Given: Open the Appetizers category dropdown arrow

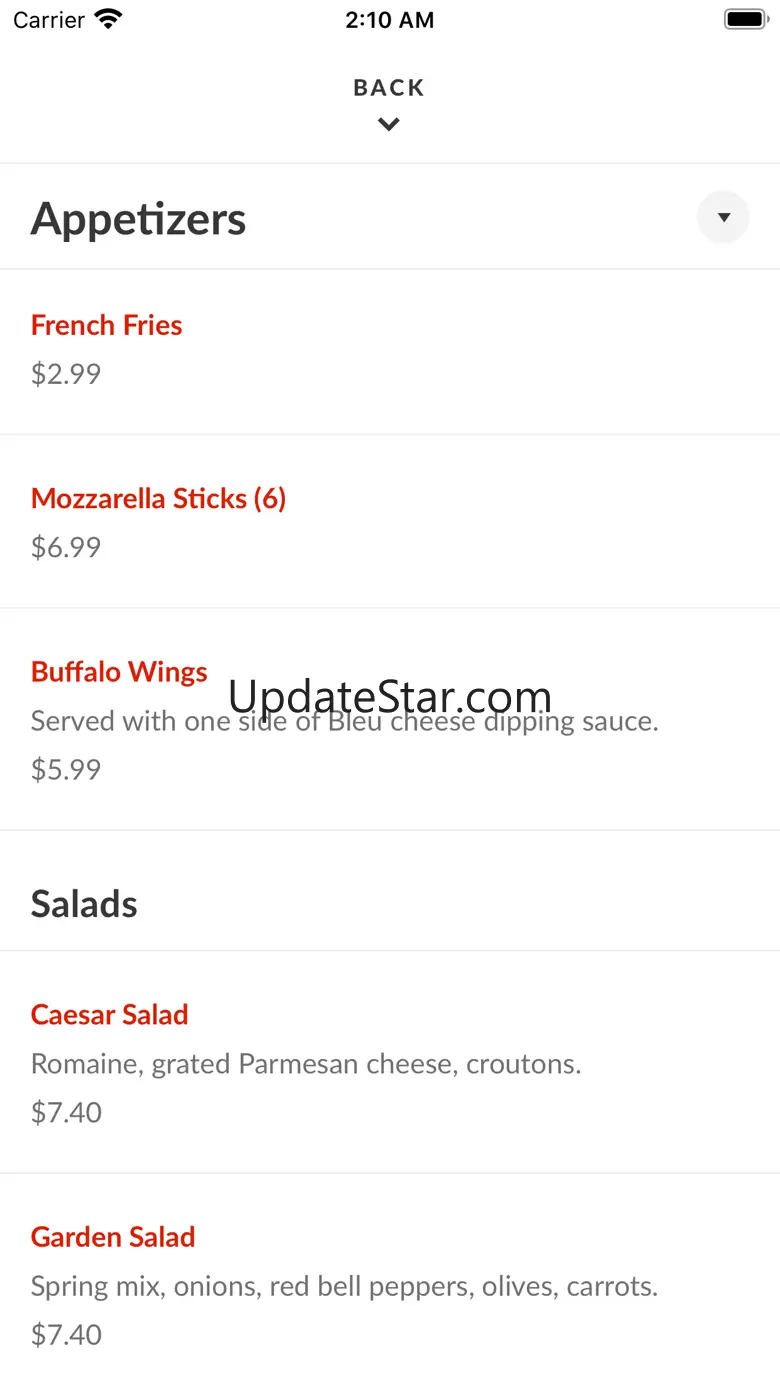Looking at the screenshot, I should point(723,217).
